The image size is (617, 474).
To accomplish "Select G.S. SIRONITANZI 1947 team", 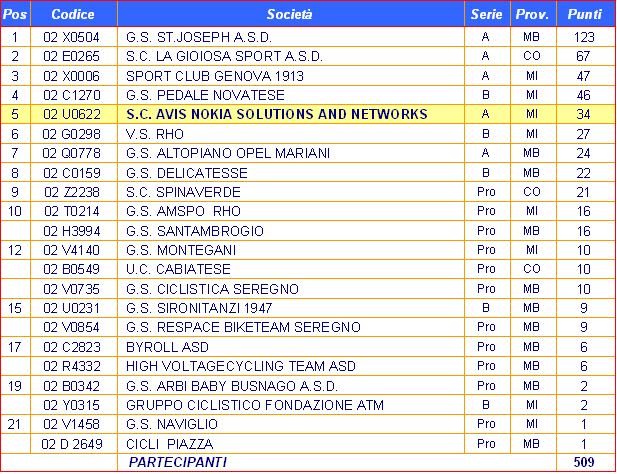I will (x=199, y=308).
